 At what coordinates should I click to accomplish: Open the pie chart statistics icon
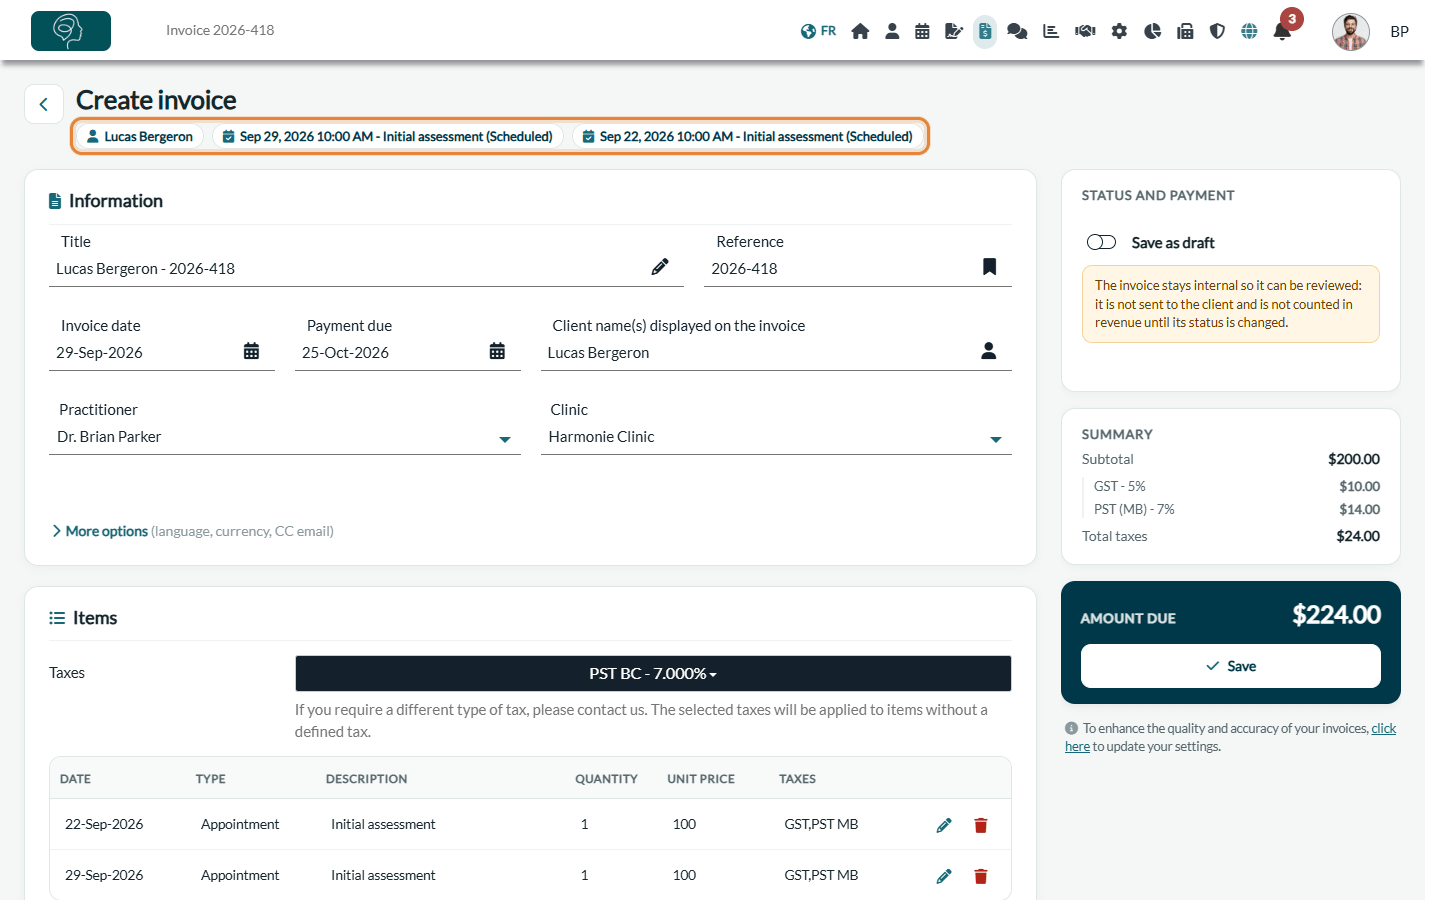(1153, 31)
